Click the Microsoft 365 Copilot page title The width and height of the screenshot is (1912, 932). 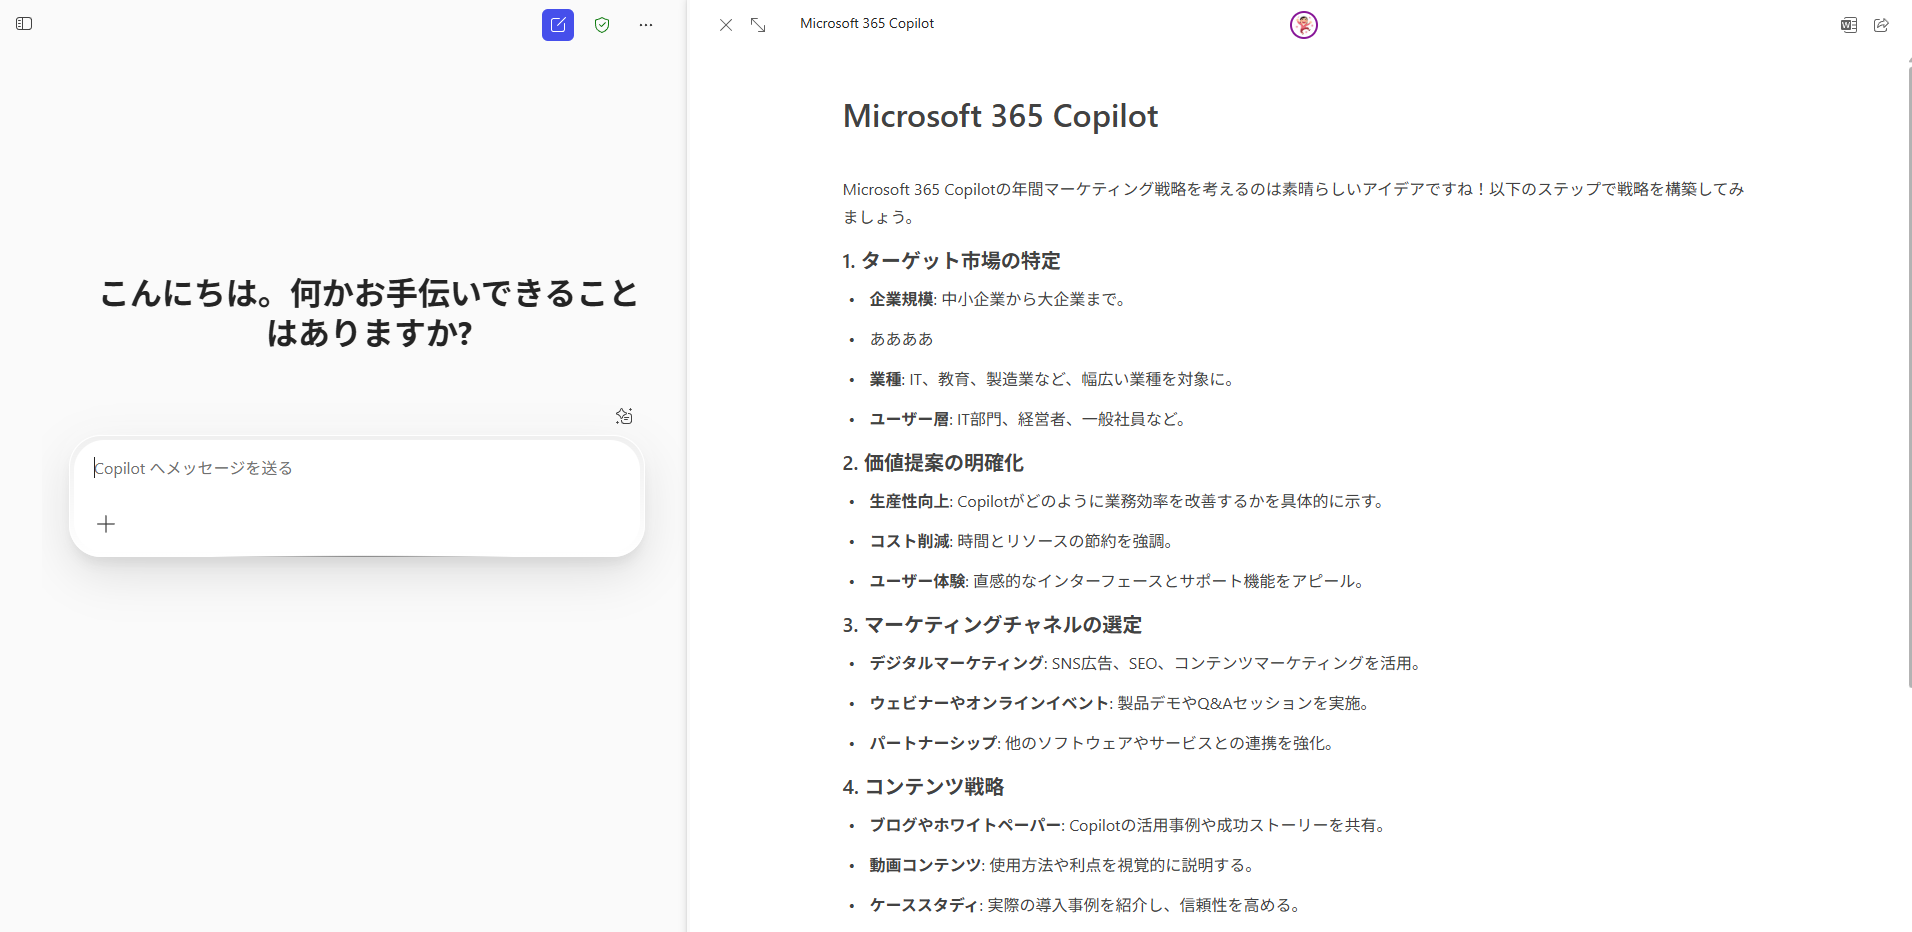pyautogui.click(x=1000, y=116)
